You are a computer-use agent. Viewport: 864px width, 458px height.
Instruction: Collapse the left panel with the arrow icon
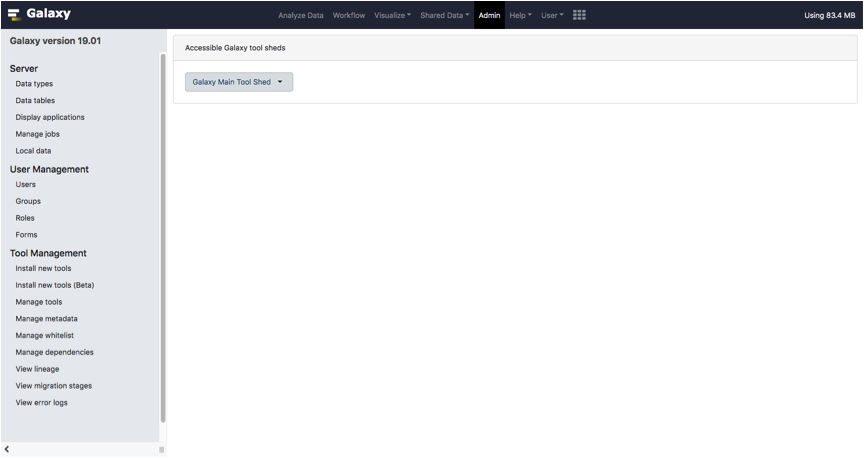coord(7,449)
